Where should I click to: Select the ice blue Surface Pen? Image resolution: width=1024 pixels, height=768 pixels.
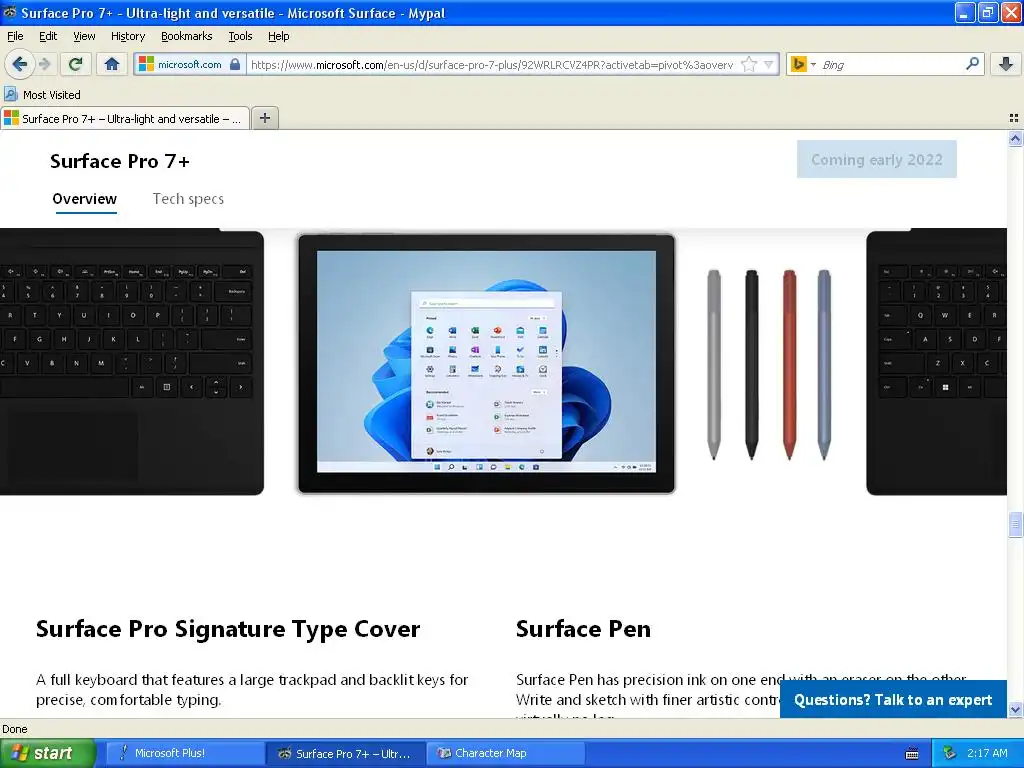click(824, 364)
